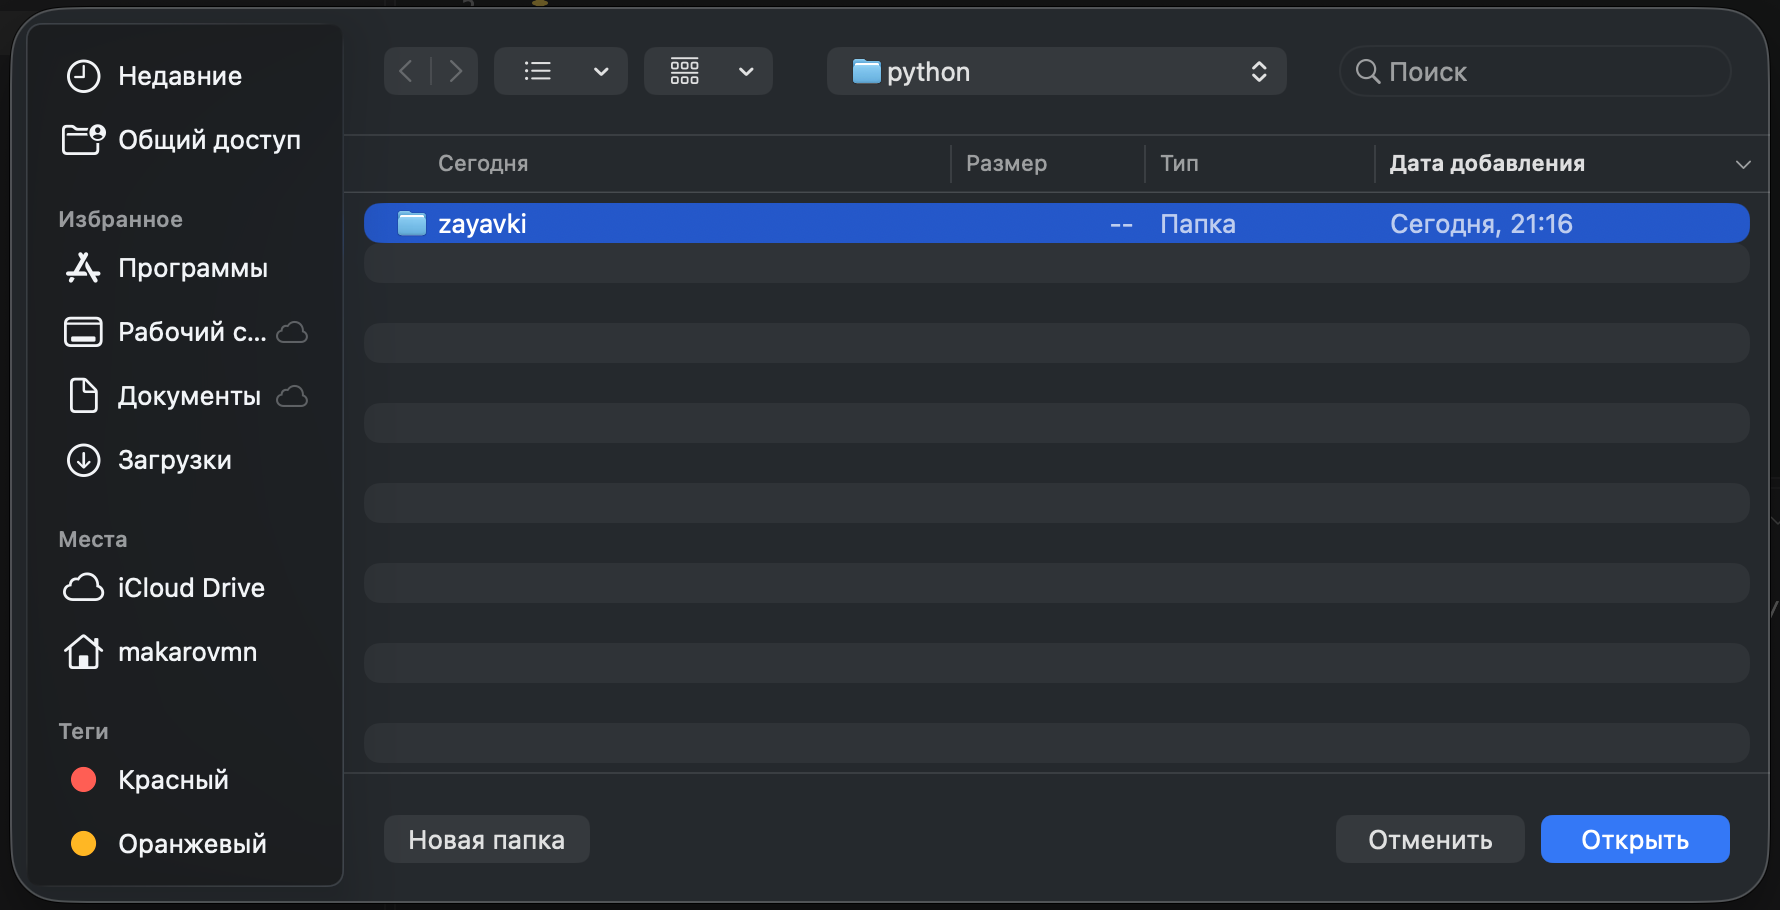Image resolution: width=1780 pixels, height=910 pixels.
Task: Sort by the Размер column header
Action: (x=1006, y=163)
